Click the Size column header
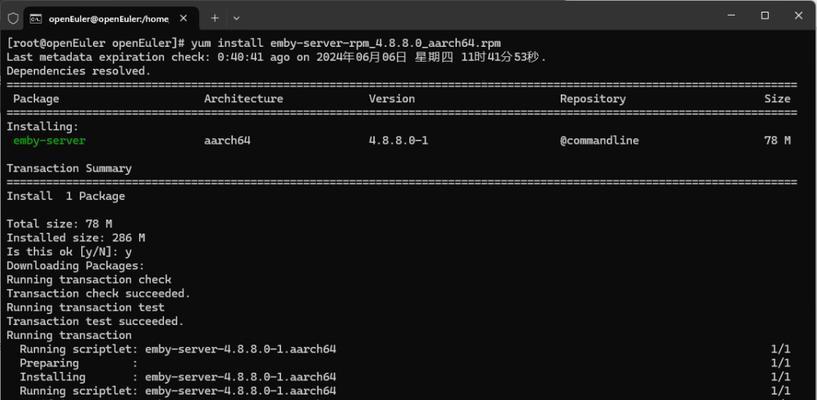Viewport: 817px width, 400px height. click(777, 99)
